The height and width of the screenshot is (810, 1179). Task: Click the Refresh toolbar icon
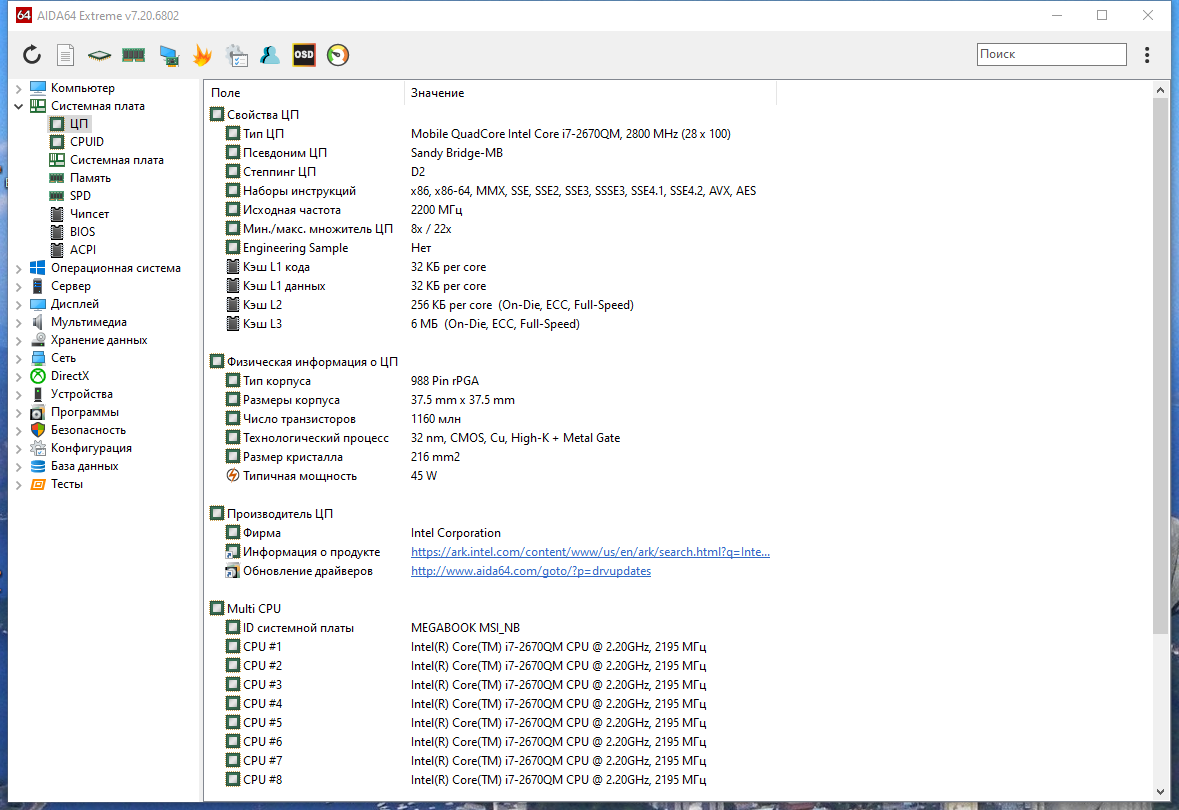32,55
